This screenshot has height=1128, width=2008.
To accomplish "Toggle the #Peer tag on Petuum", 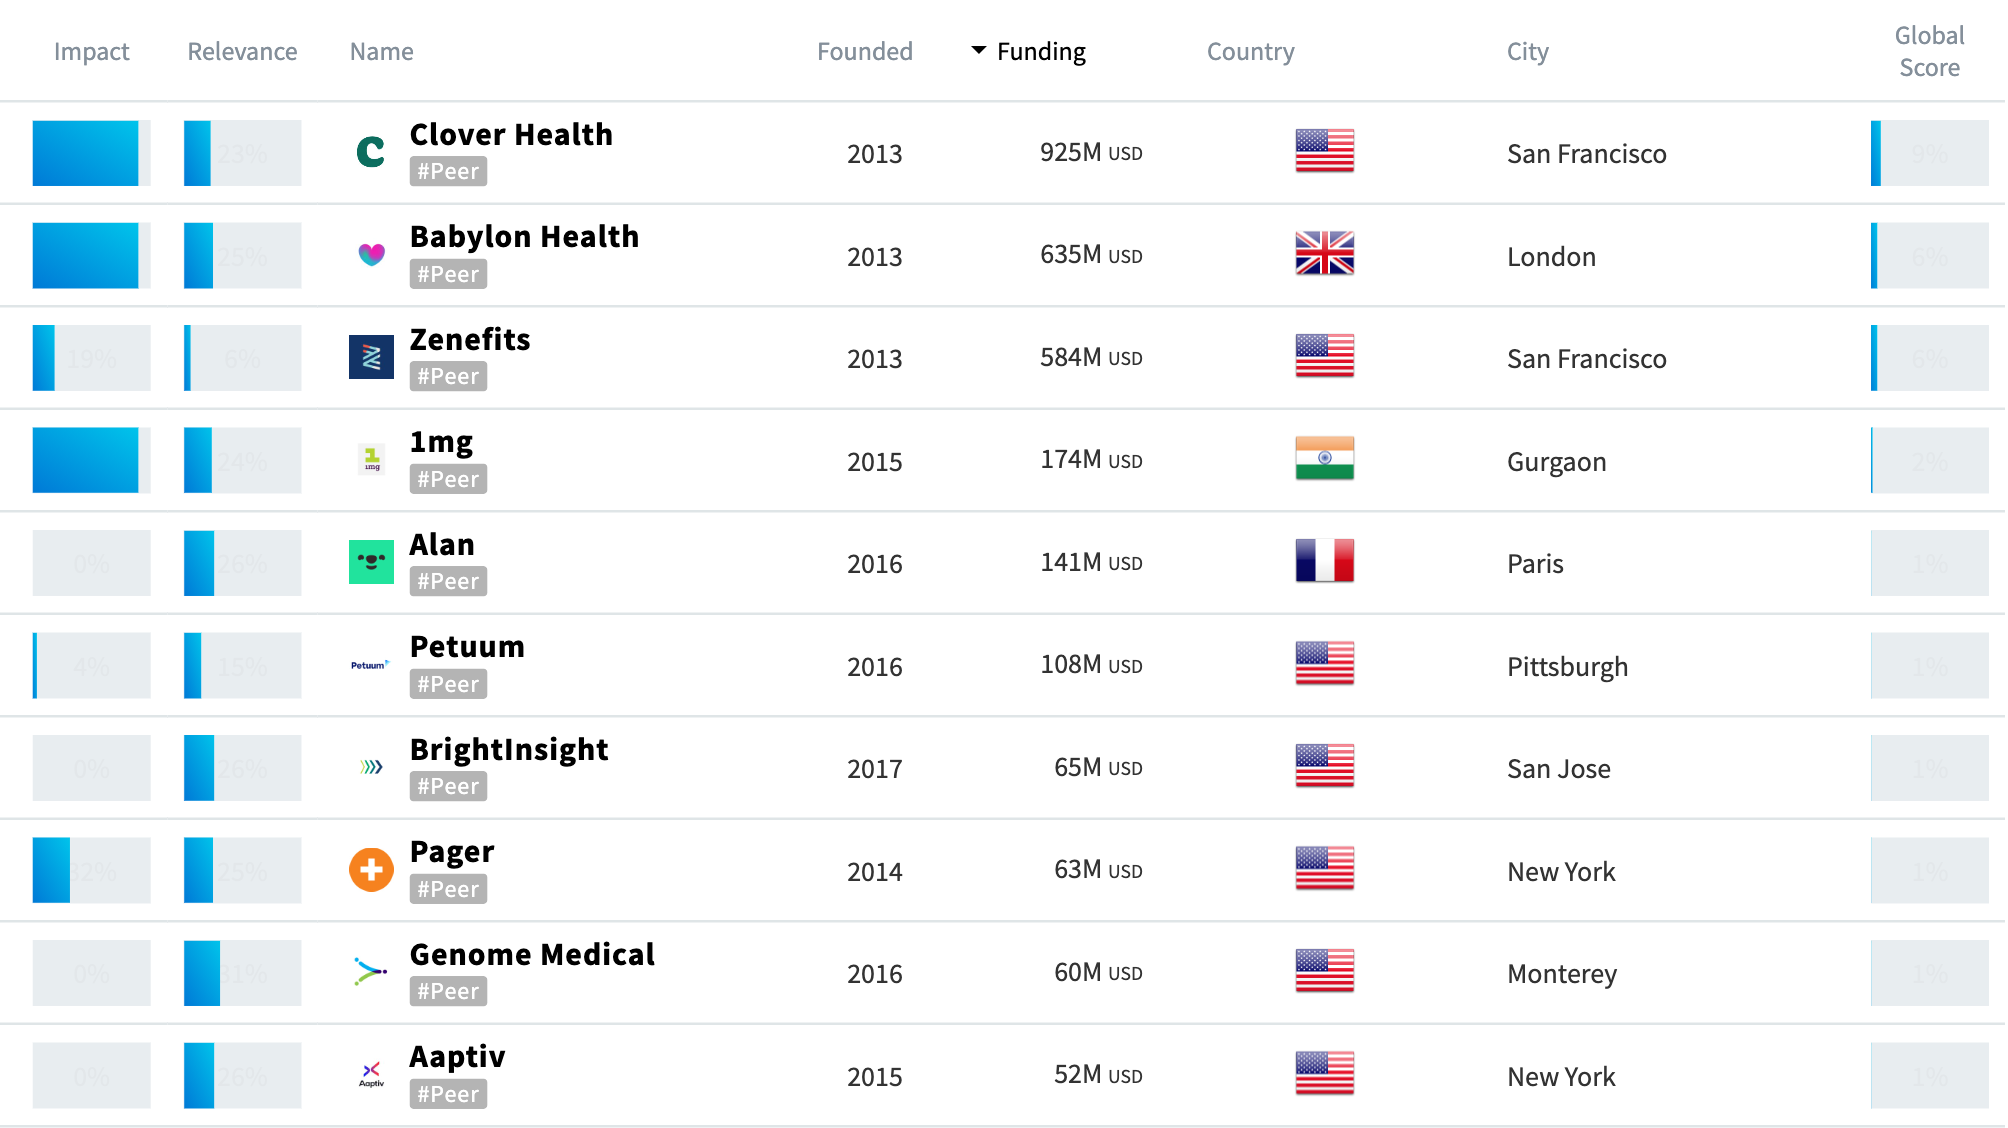I will (x=447, y=684).
